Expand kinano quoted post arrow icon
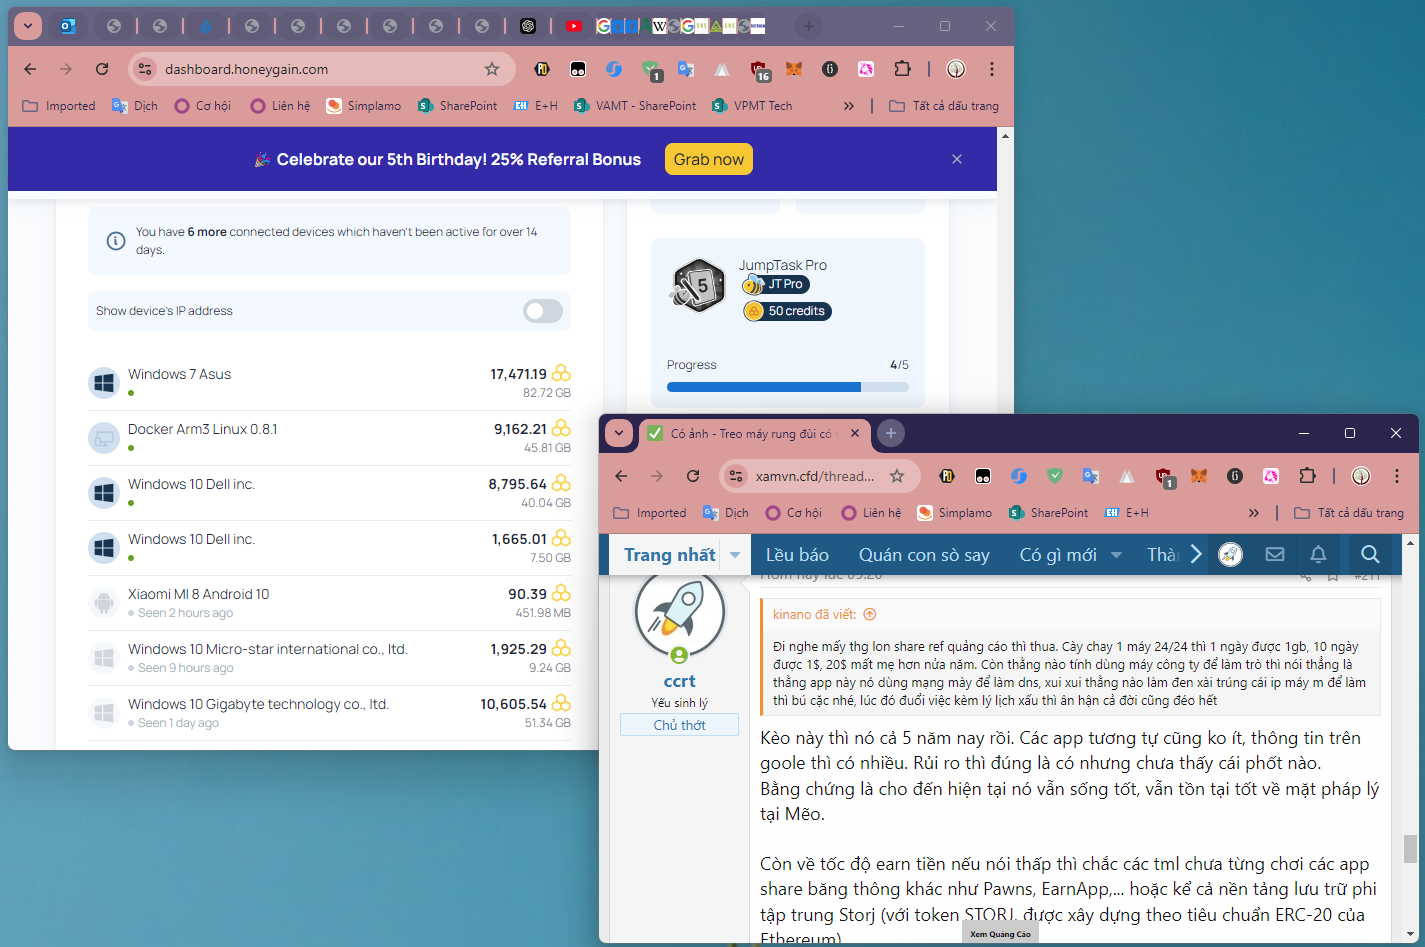The image size is (1425, 947). click(x=869, y=614)
